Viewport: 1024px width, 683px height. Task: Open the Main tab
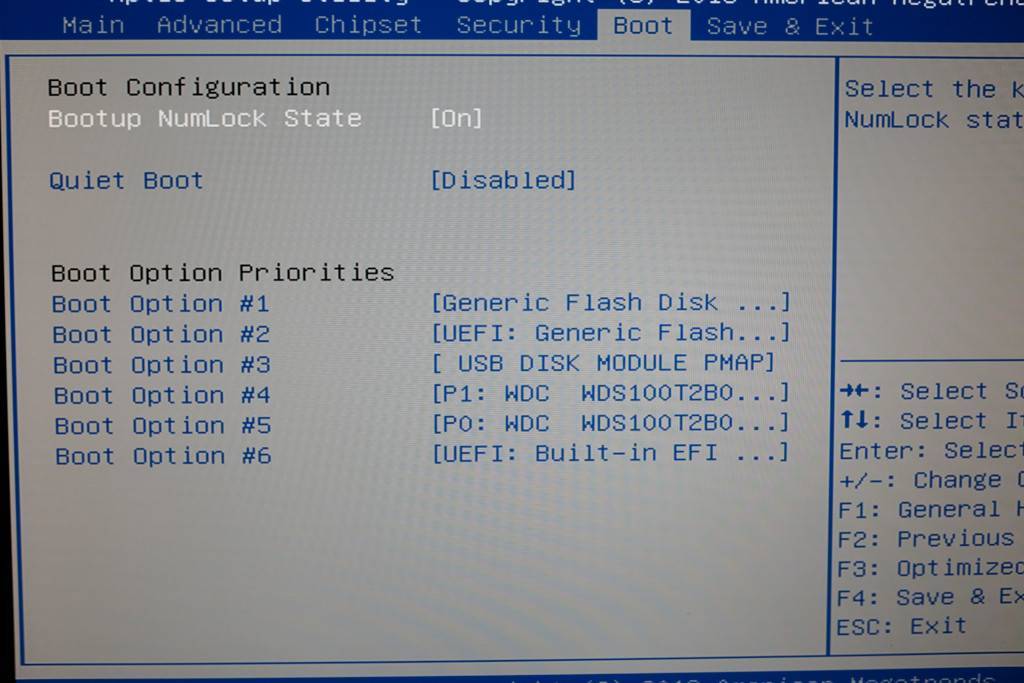pyautogui.click(x=93, y=25)
